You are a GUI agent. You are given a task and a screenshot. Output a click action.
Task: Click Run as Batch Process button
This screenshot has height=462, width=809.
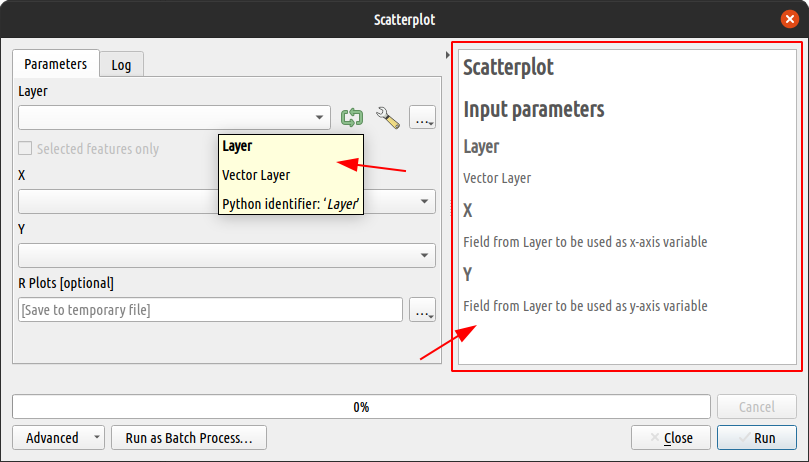[x=189, y=438]
